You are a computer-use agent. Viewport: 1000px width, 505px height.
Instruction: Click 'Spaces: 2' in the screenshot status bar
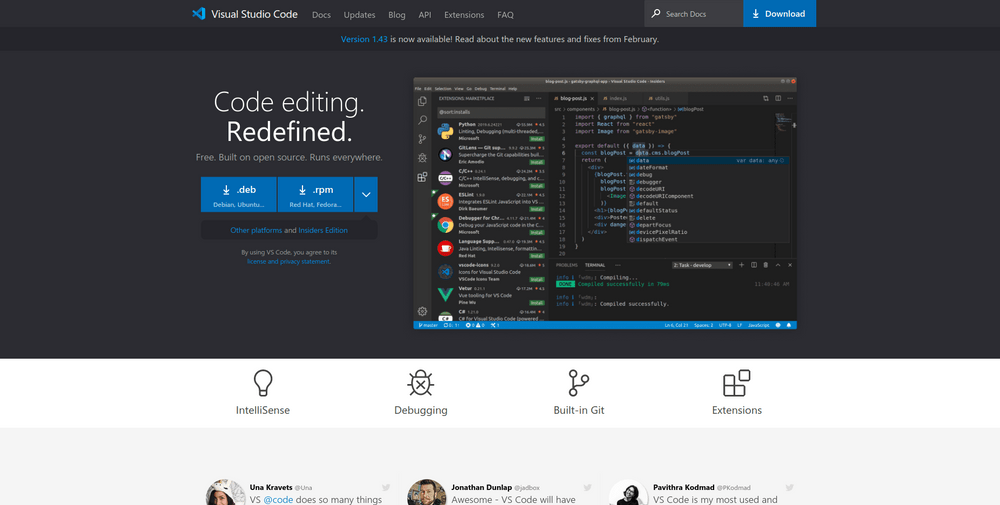point(703,325)
